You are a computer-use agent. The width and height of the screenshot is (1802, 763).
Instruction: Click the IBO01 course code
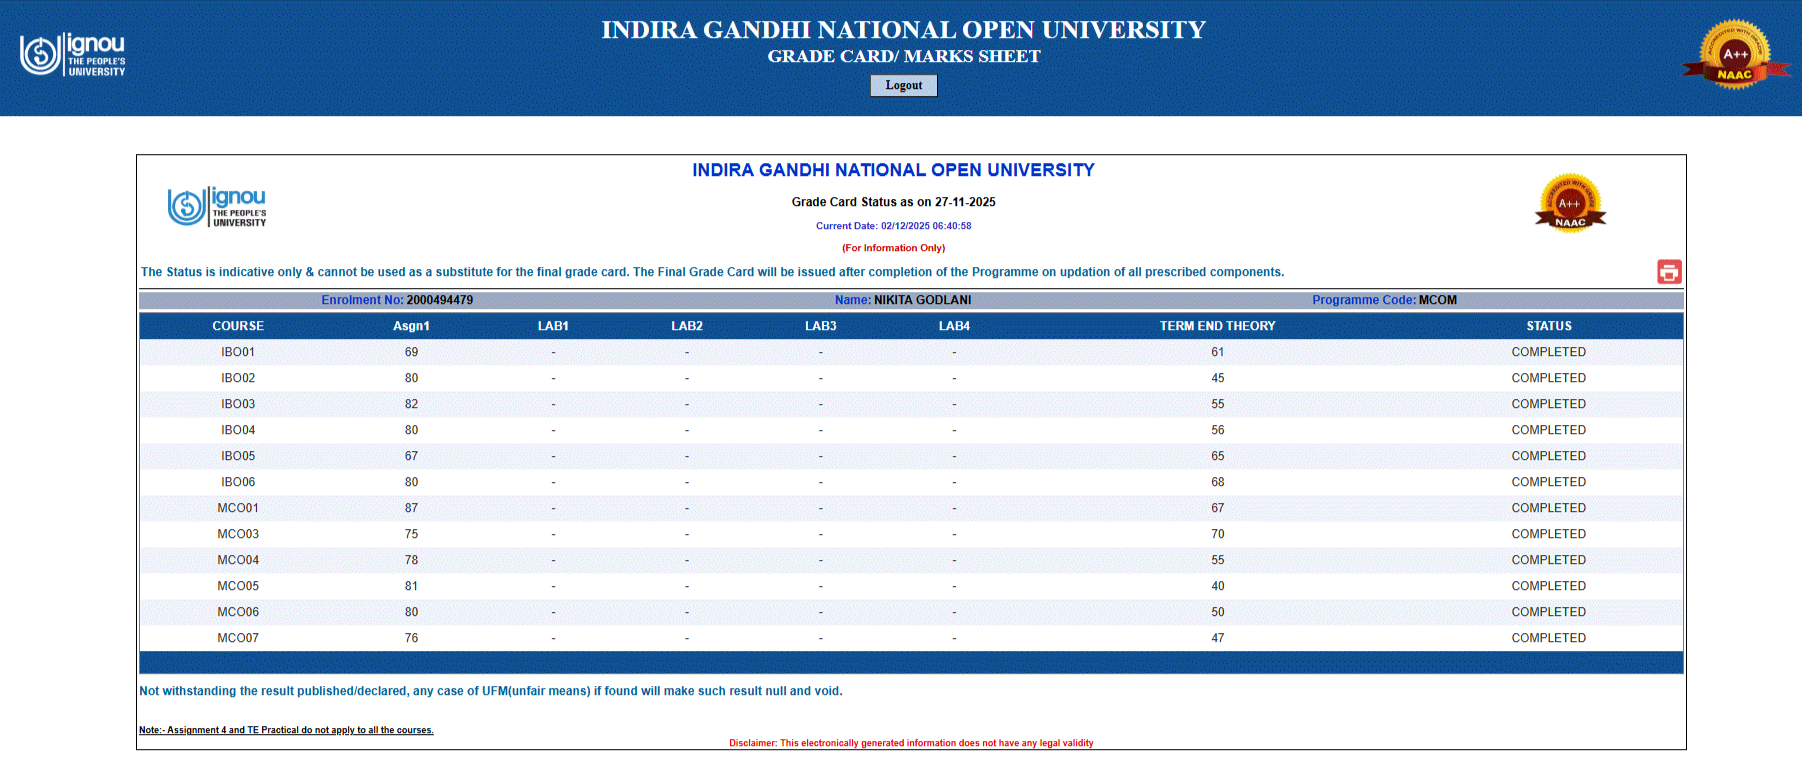click(238, 352)
